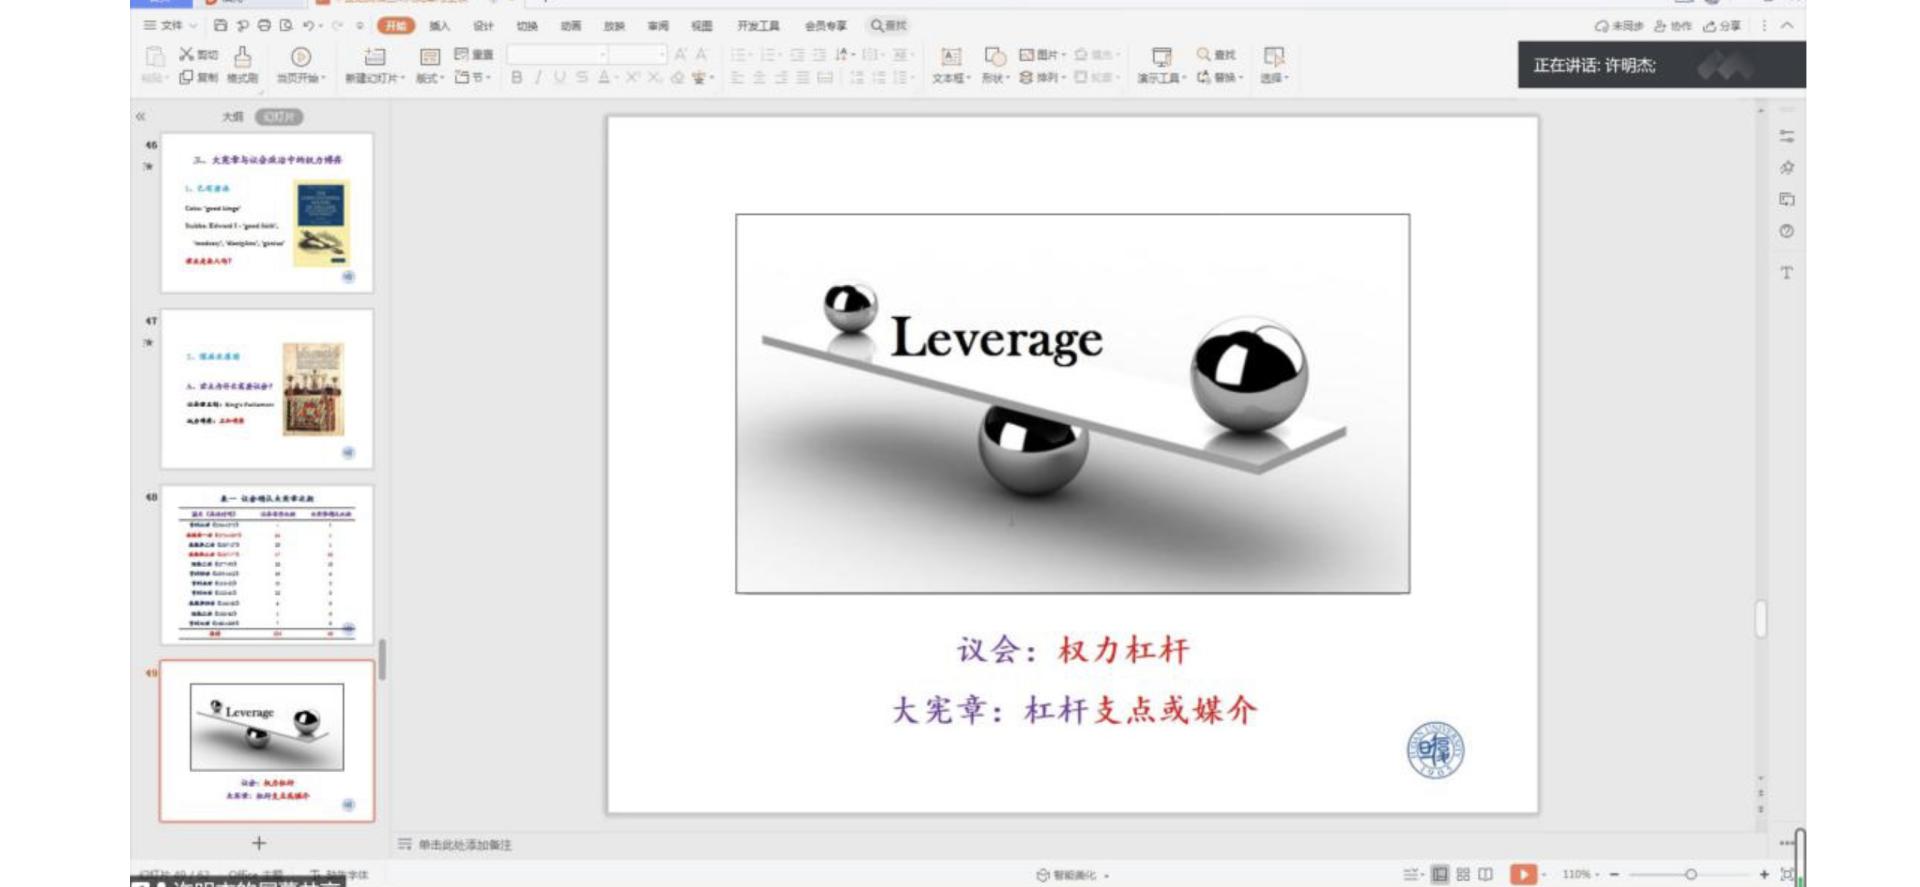This screenshot has width=1920, height=887.
Task: Start slideshow with orange play button
Action: click(1522, 874)
